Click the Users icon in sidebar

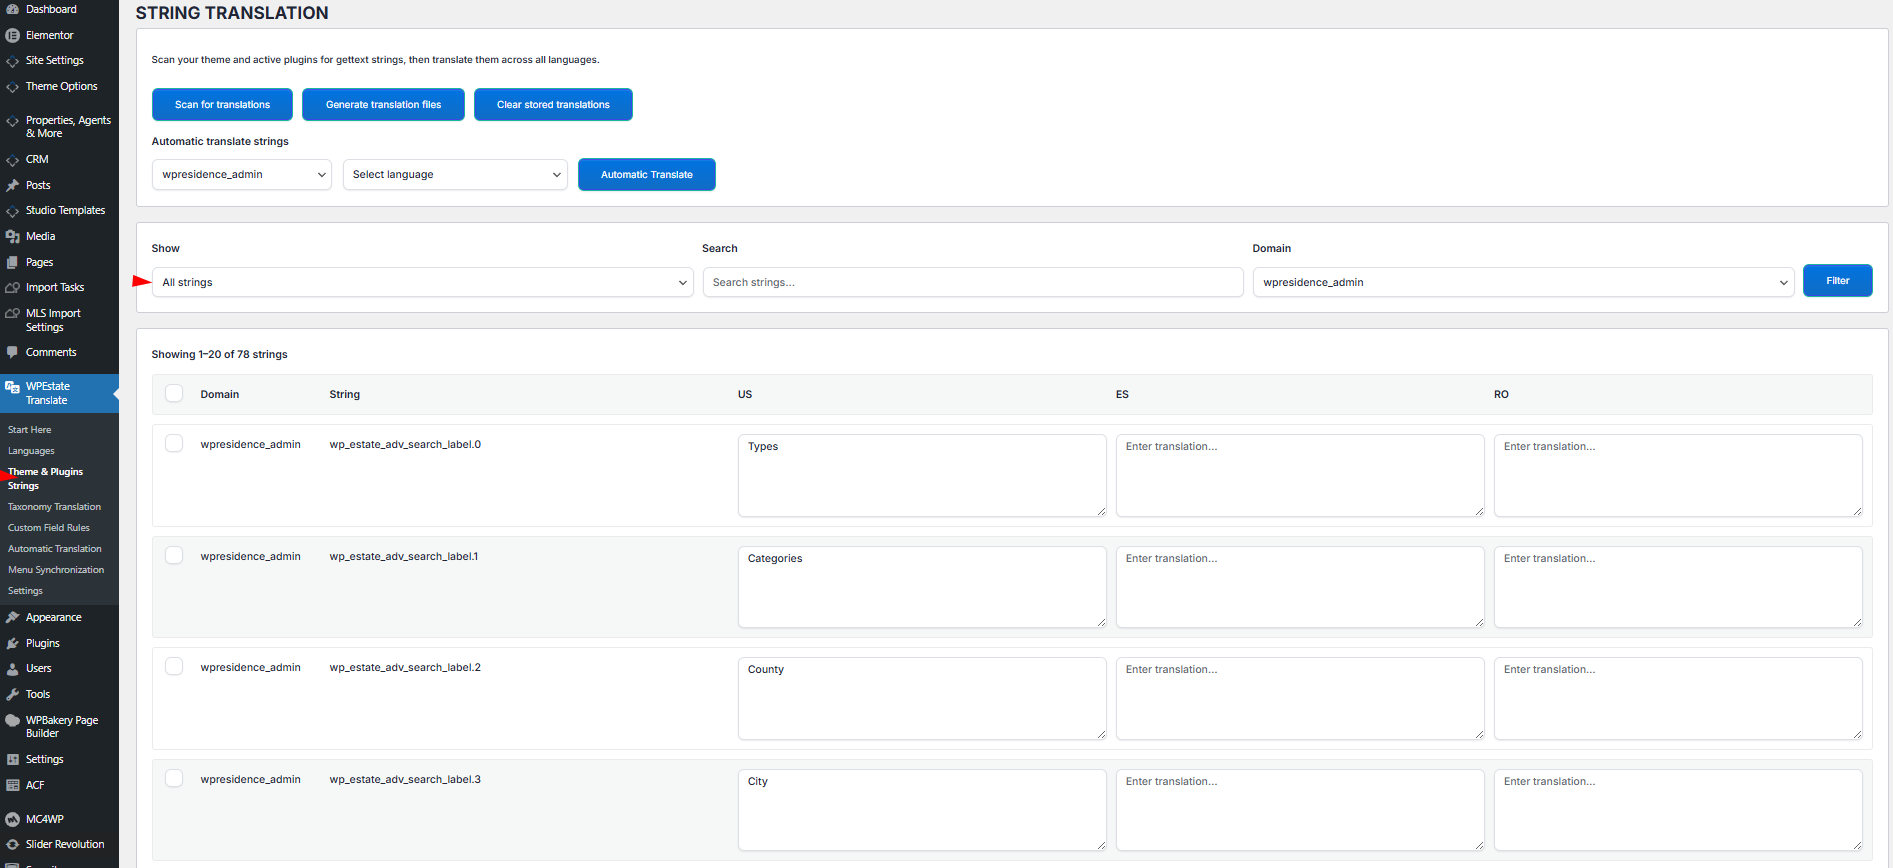pos(12,669)
